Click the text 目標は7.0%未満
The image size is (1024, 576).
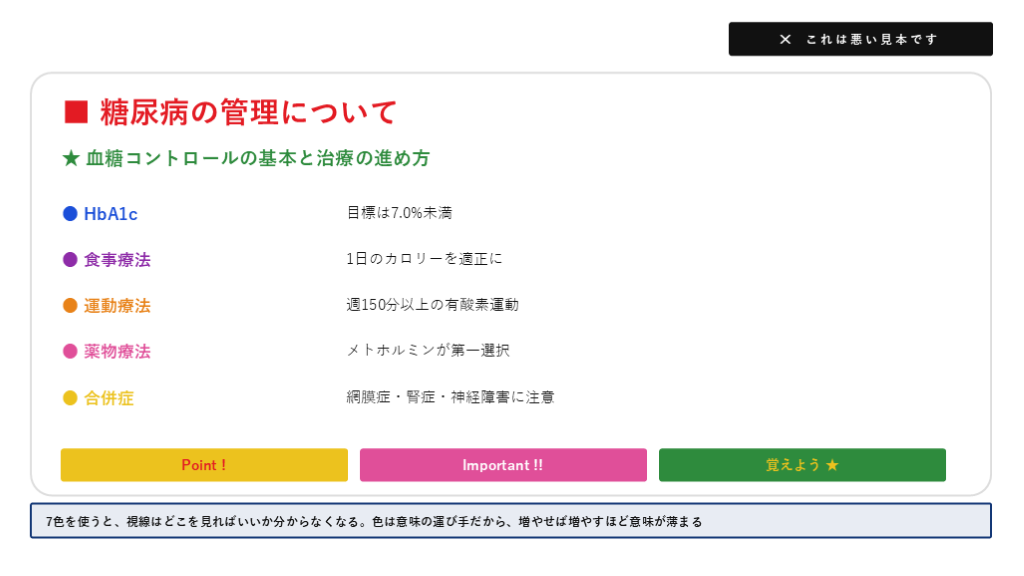tap(400, 213)
